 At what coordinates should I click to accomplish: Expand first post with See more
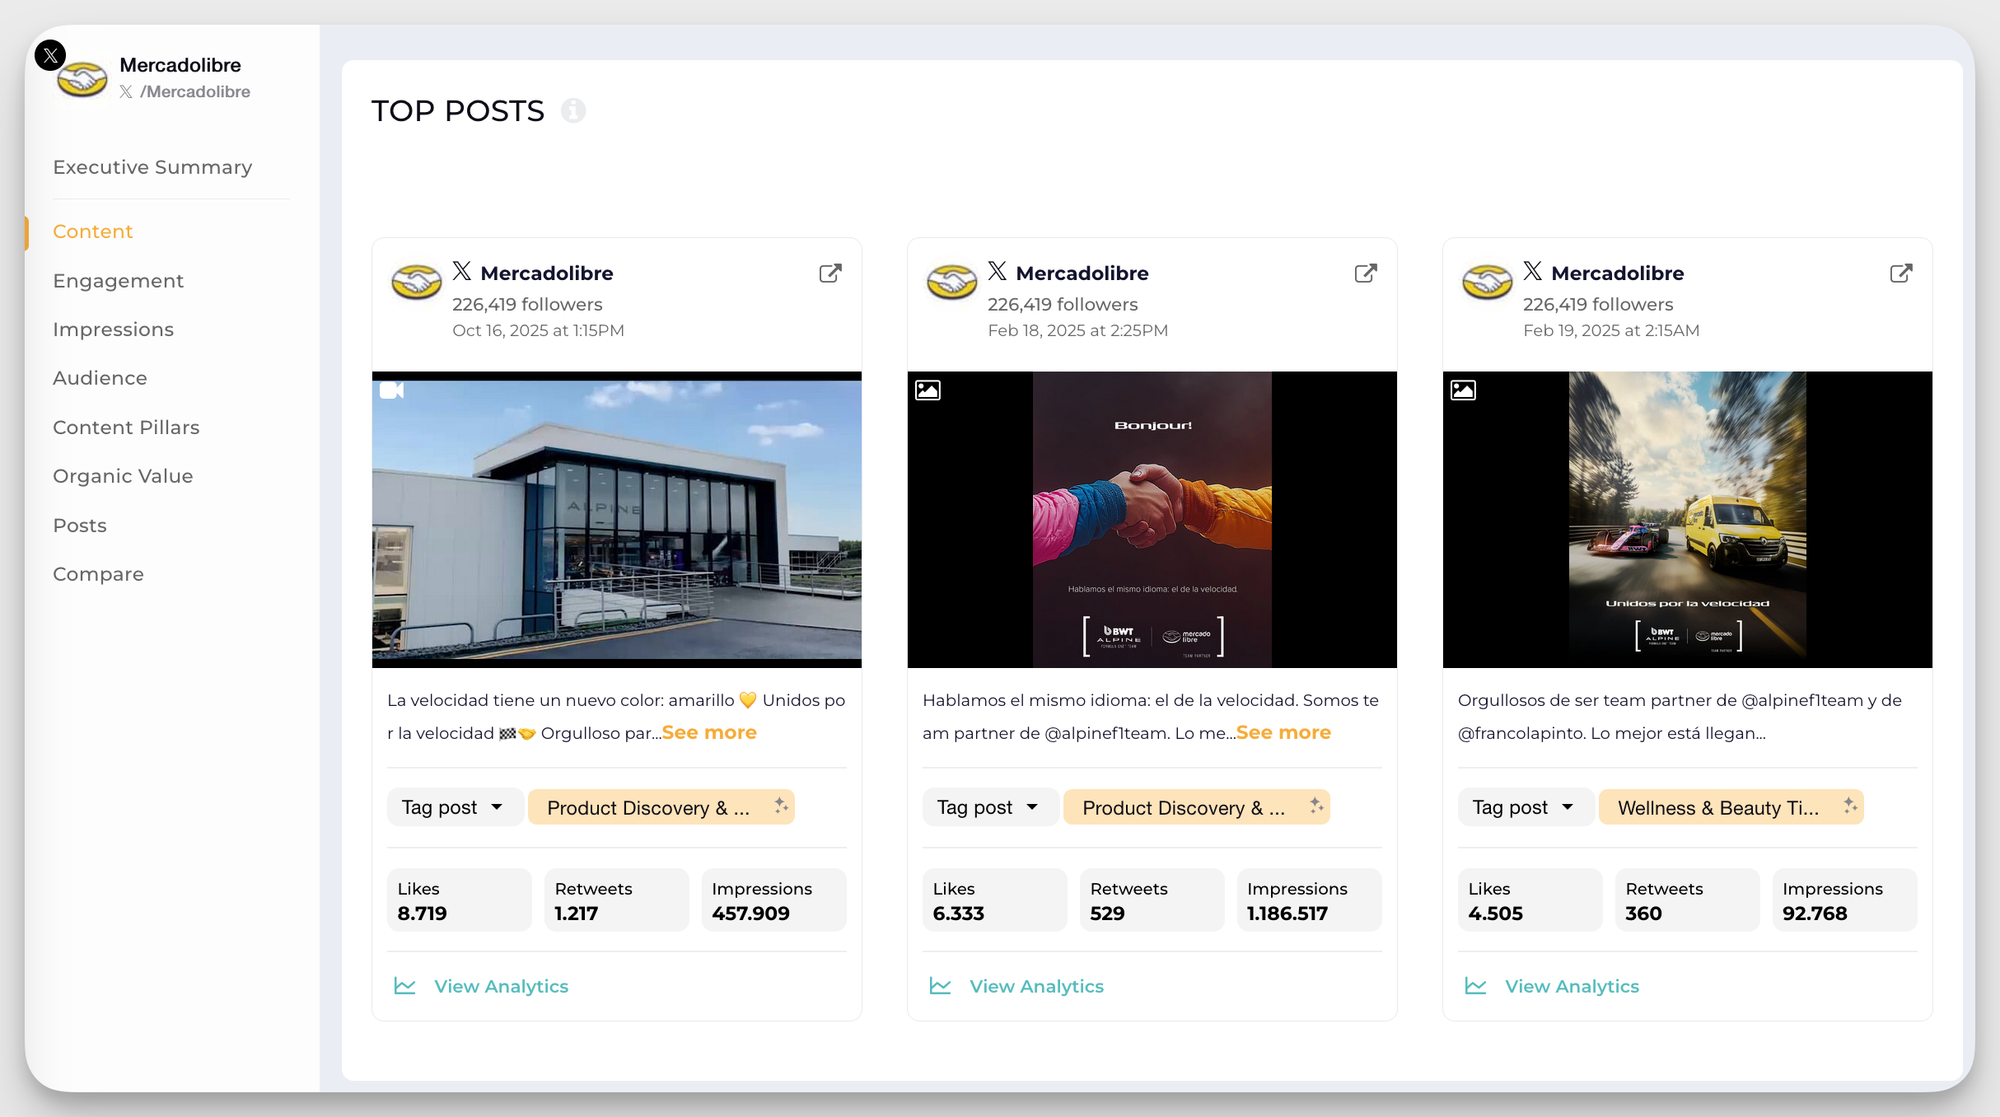pyautogui.click(x=708, y=731)
